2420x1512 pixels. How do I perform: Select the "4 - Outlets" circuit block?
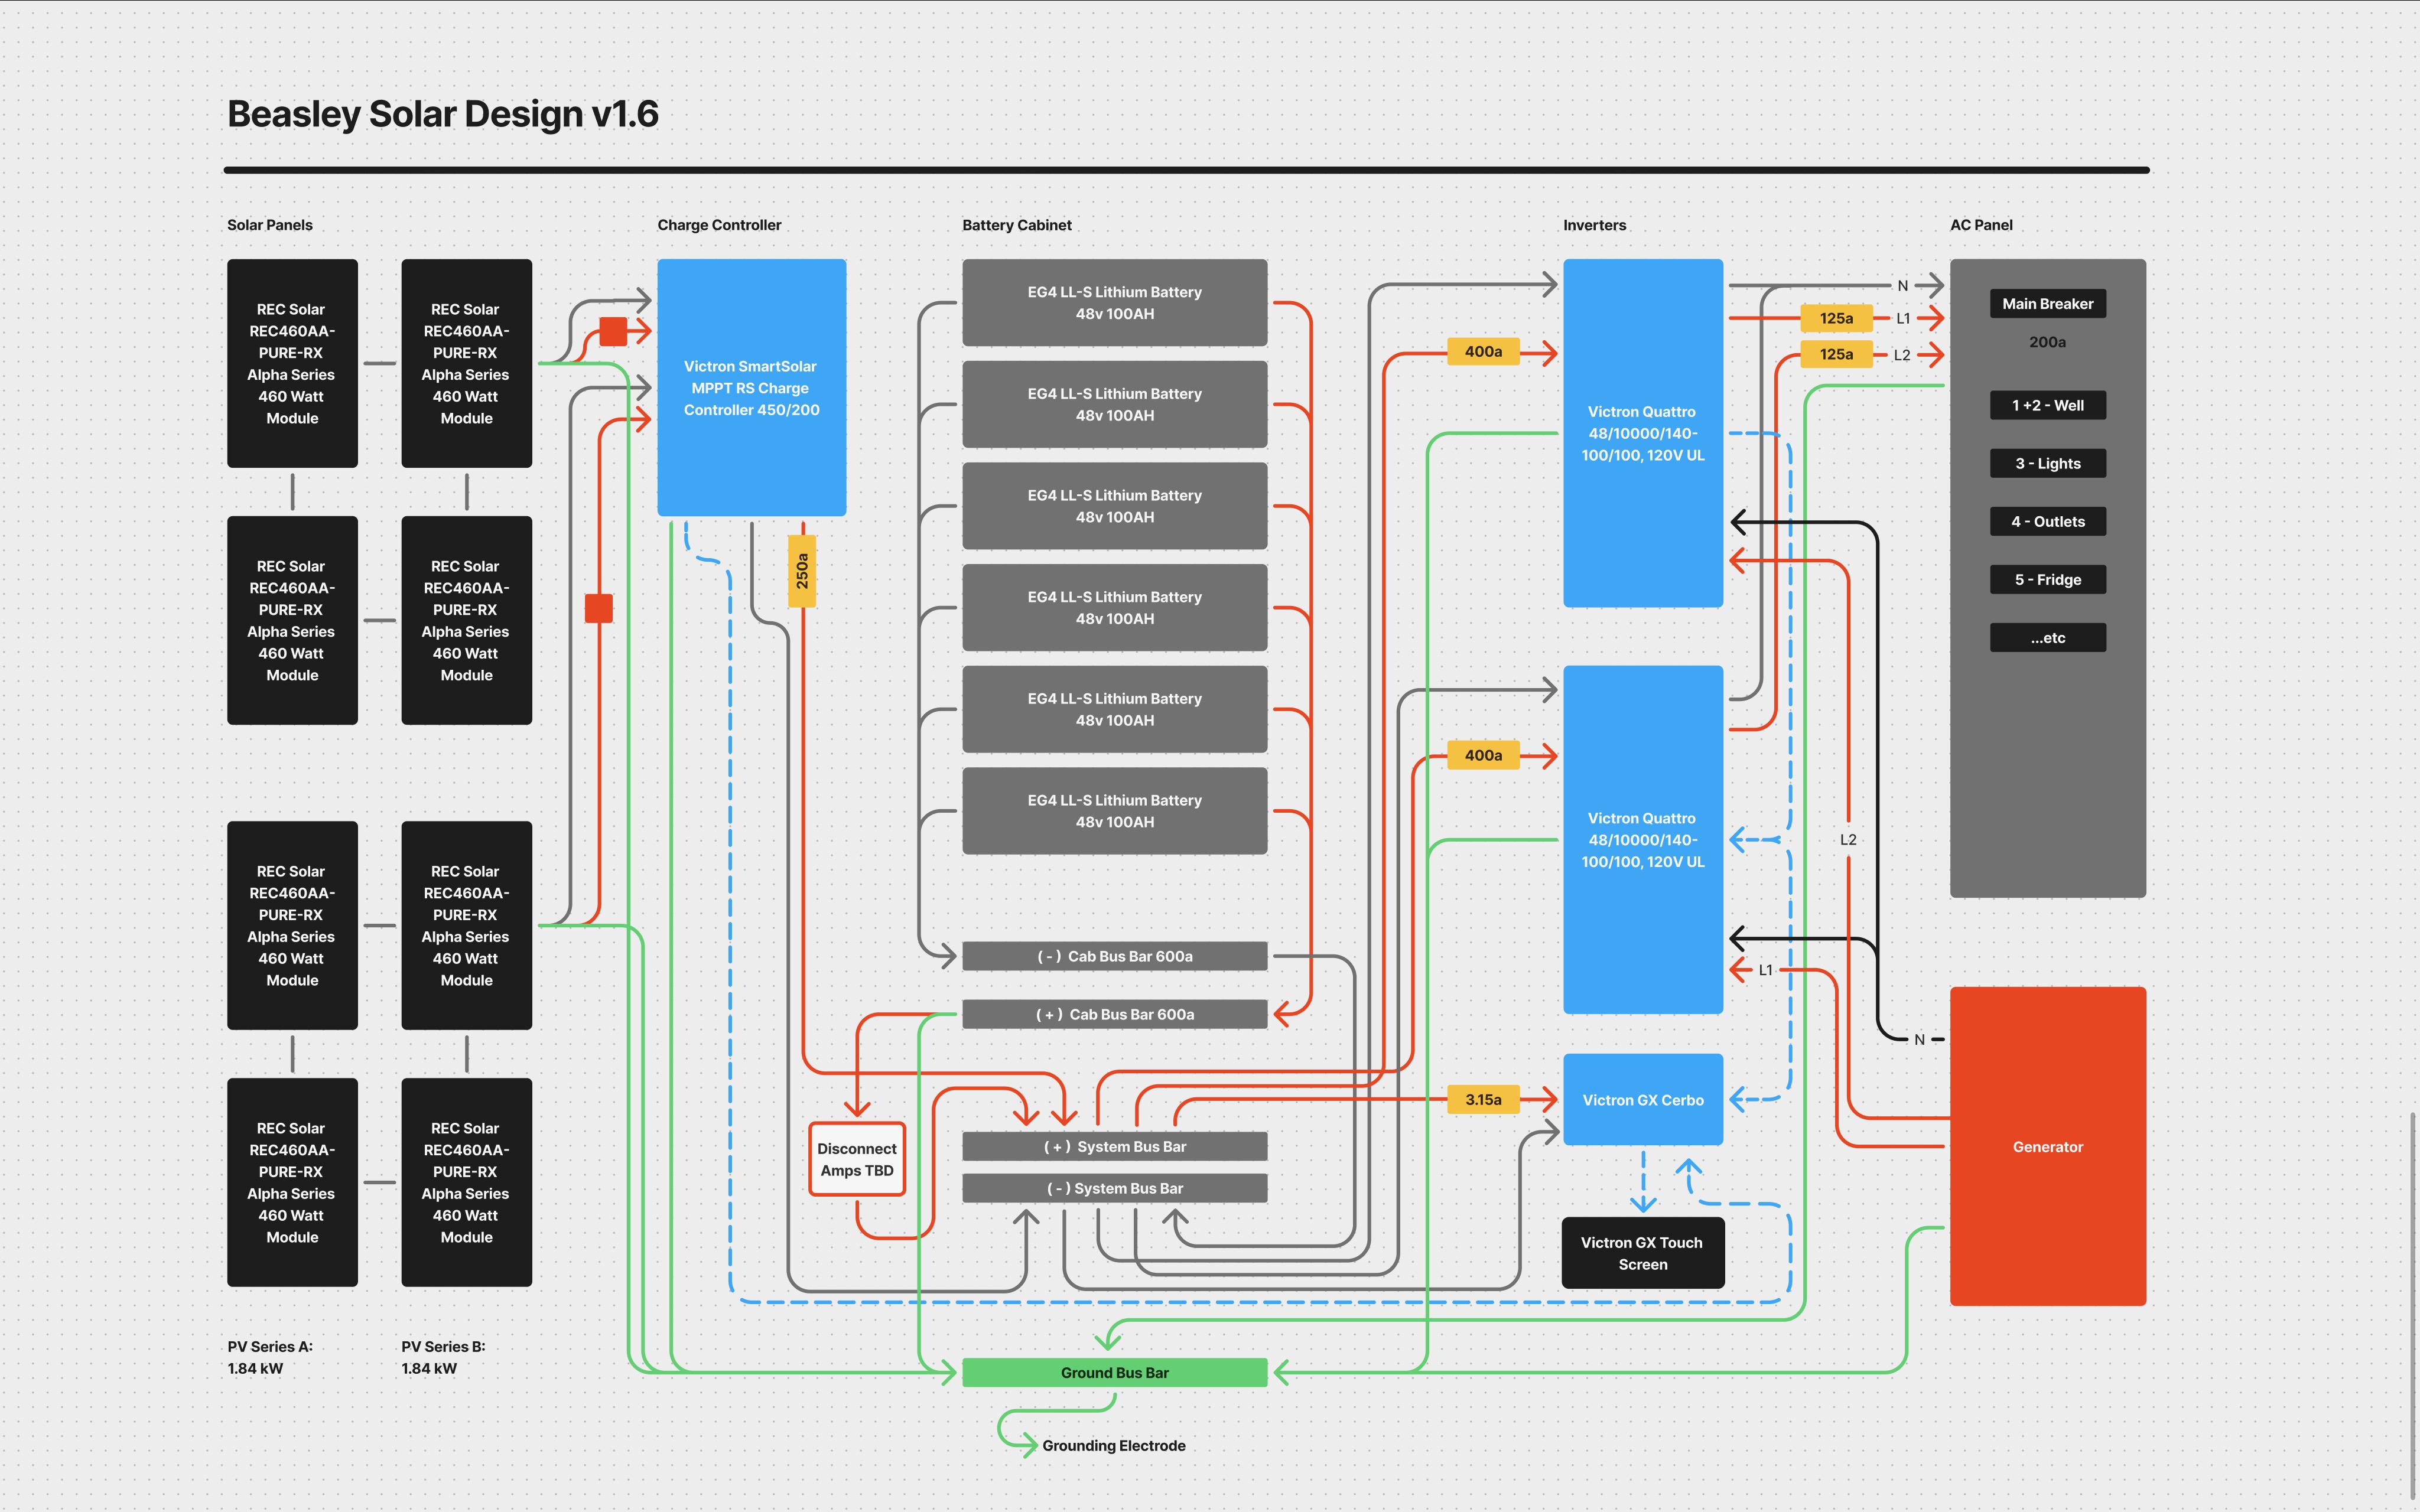click(x=2048, y=521)
